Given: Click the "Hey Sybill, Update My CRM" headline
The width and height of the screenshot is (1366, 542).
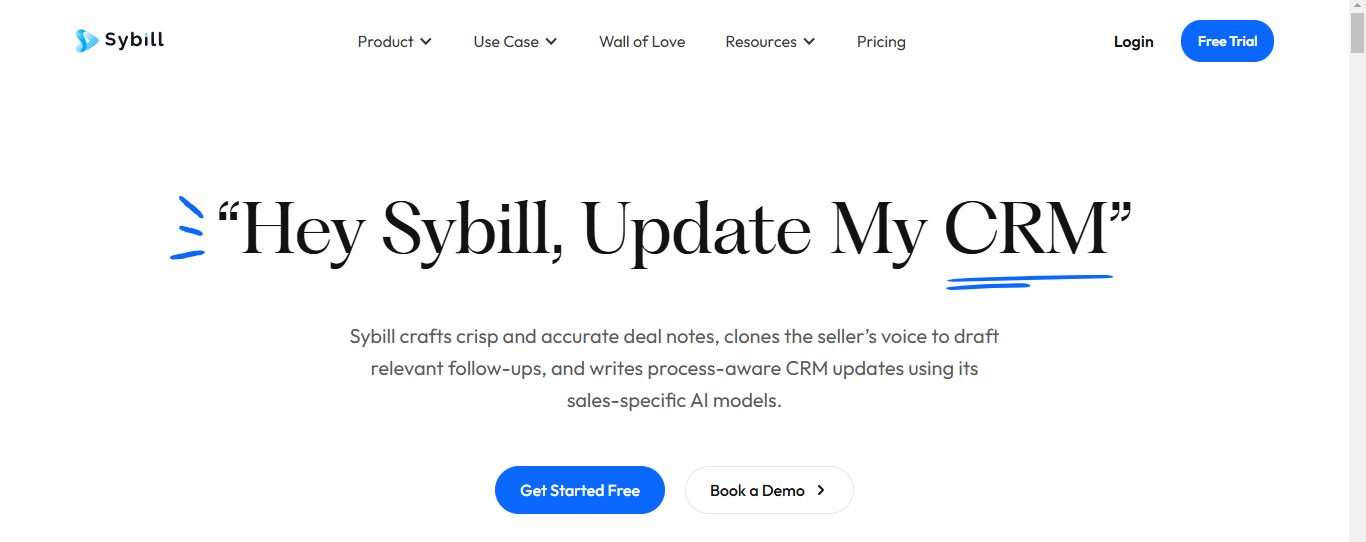Looking at the screenshot, I should click(x=675, y=230).
